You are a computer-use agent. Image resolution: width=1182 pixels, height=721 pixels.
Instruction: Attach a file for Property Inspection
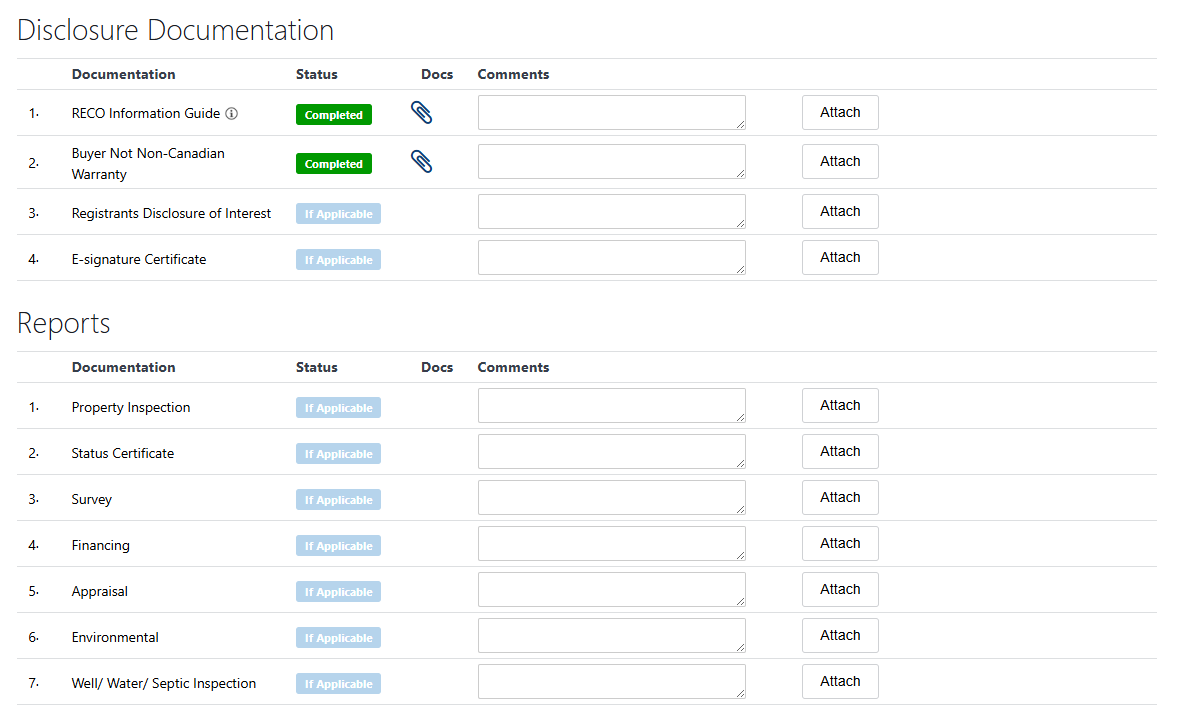coord(840,405)
